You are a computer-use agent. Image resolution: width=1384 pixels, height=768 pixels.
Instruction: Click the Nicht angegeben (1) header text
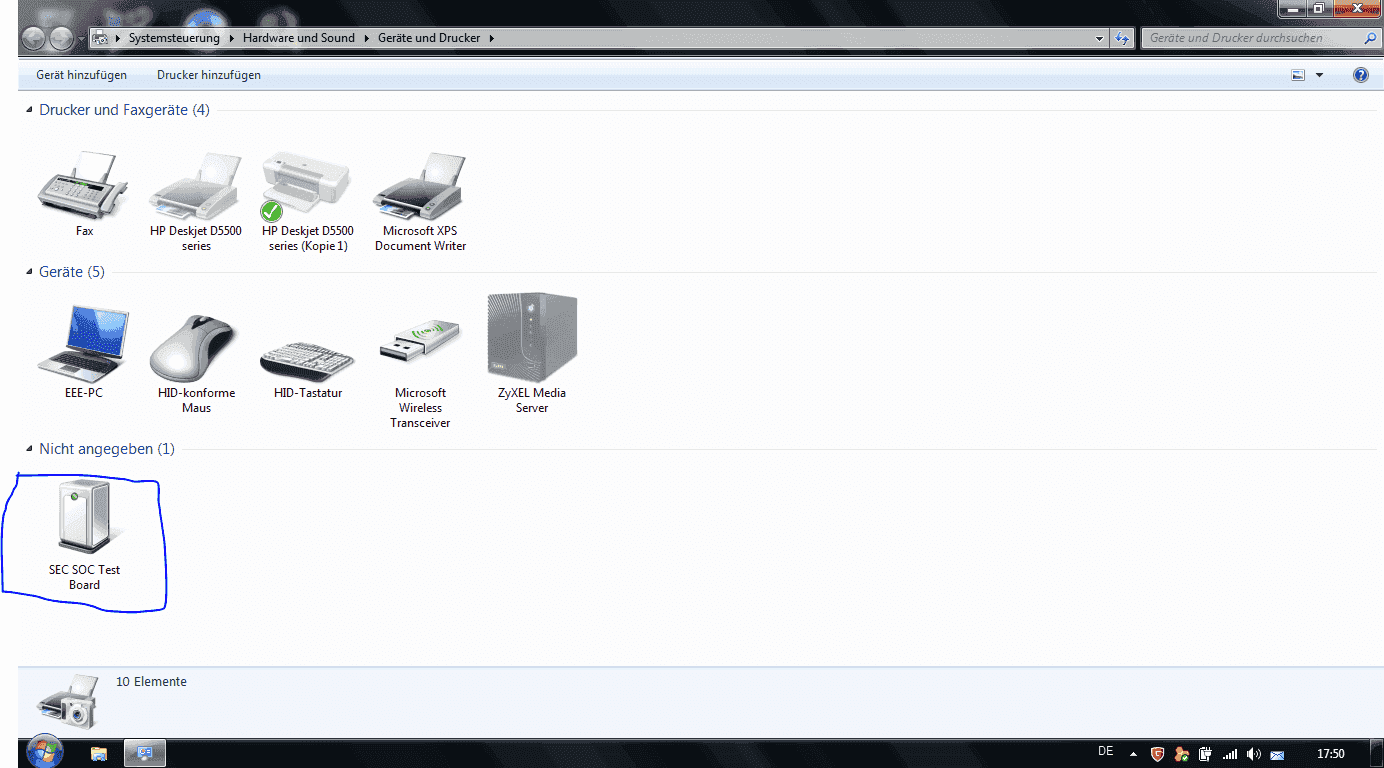[x=107, y=449]
